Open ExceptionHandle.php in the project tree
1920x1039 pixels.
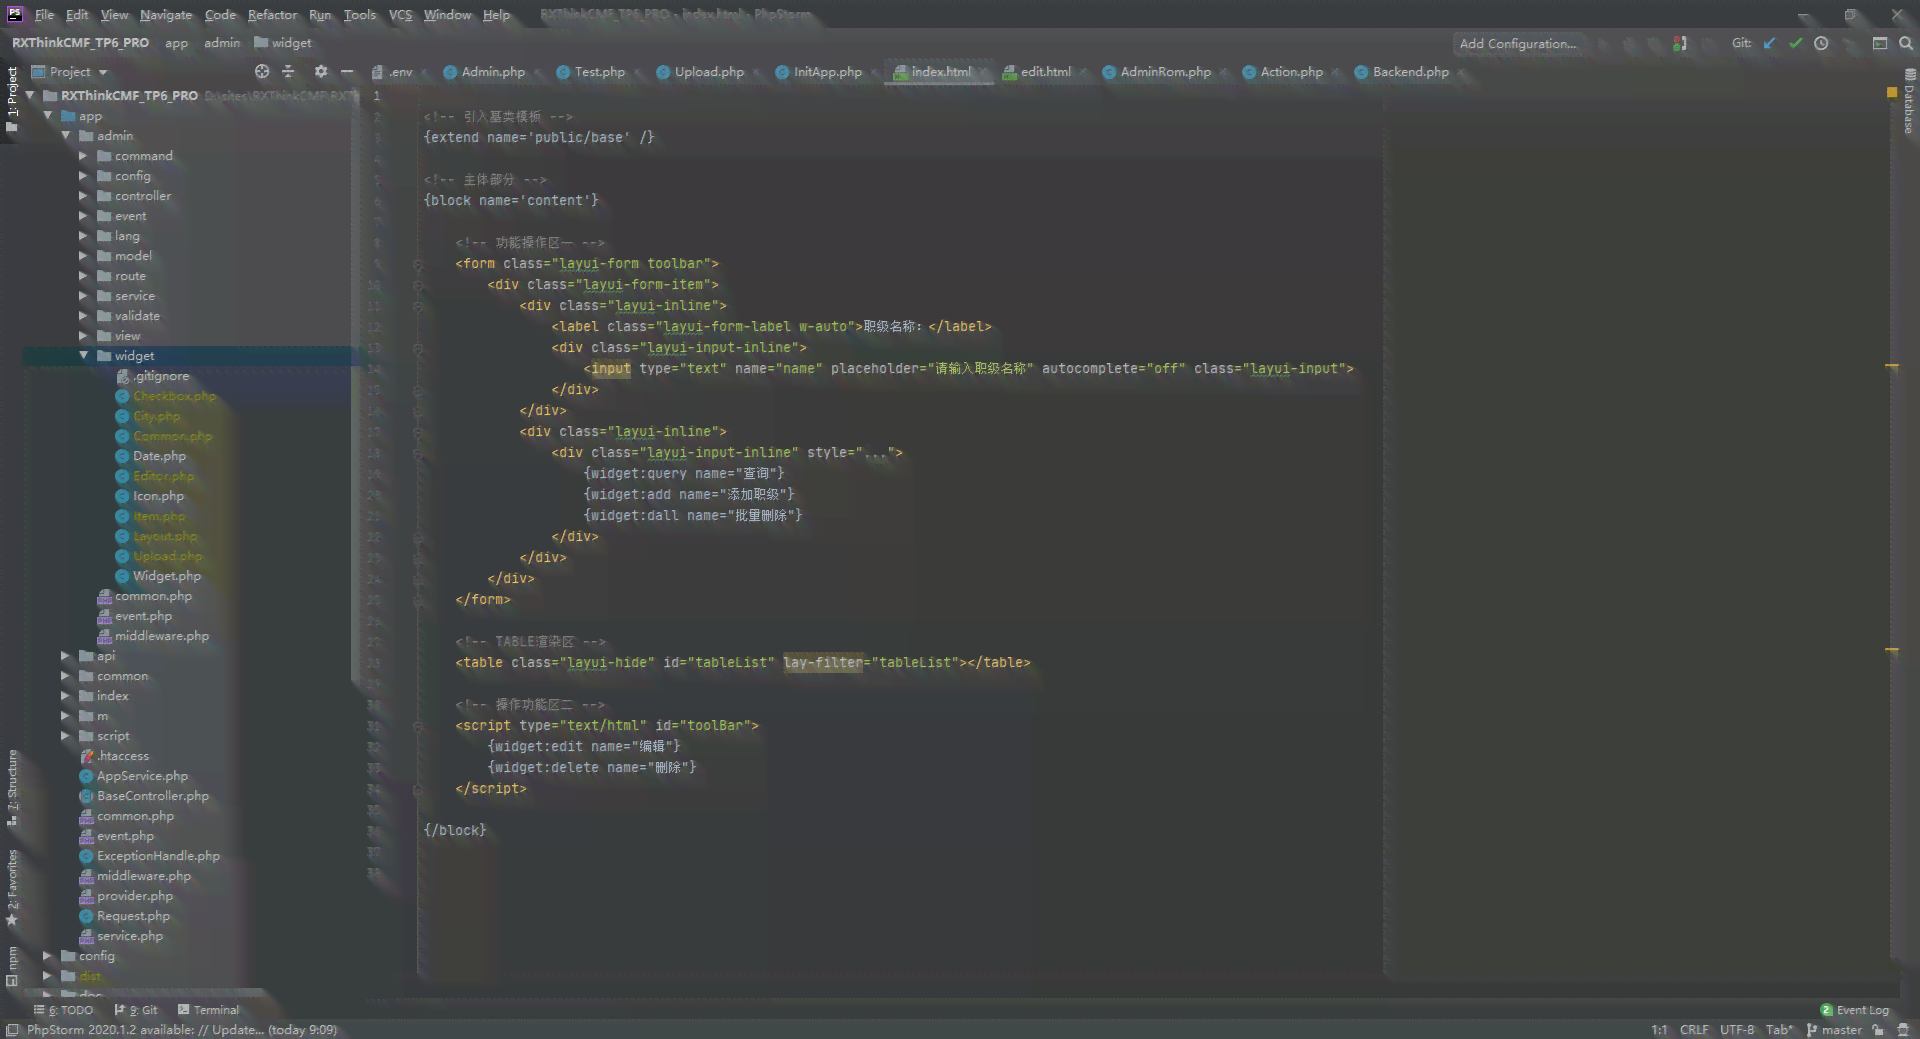(150, 856)
